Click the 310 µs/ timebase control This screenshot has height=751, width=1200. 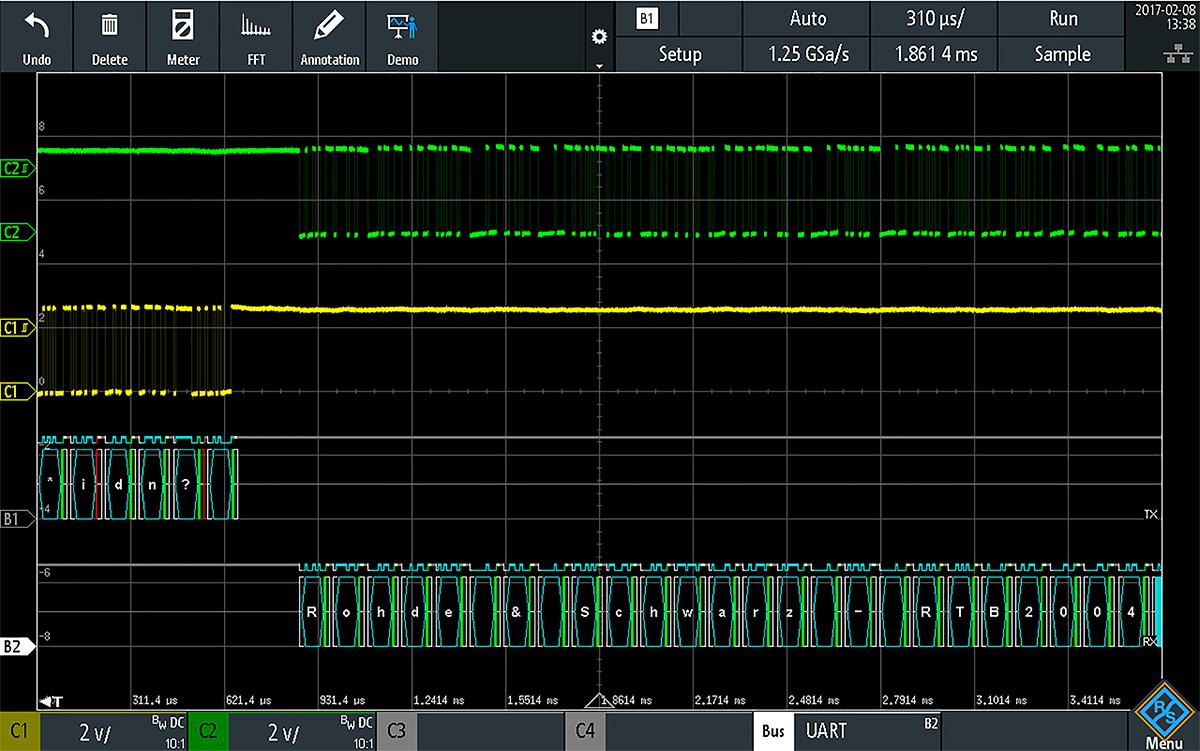[933, 18]
